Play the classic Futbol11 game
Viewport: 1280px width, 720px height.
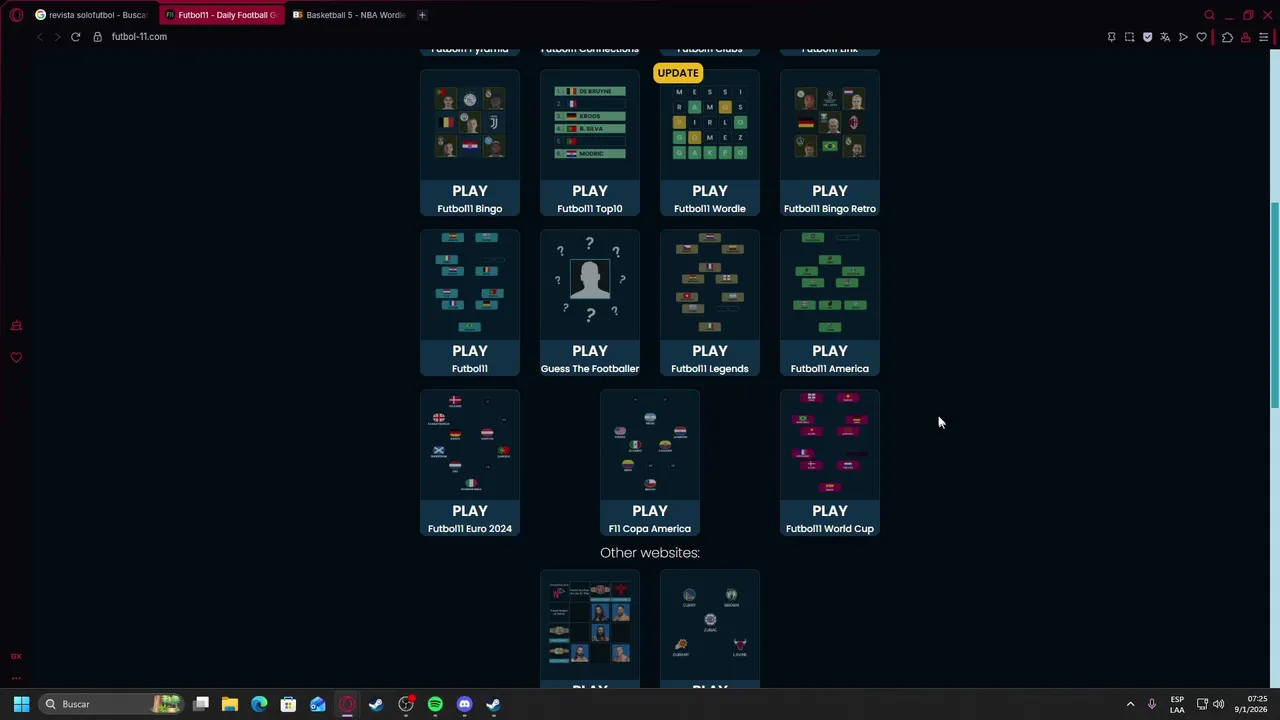[470, 358]
